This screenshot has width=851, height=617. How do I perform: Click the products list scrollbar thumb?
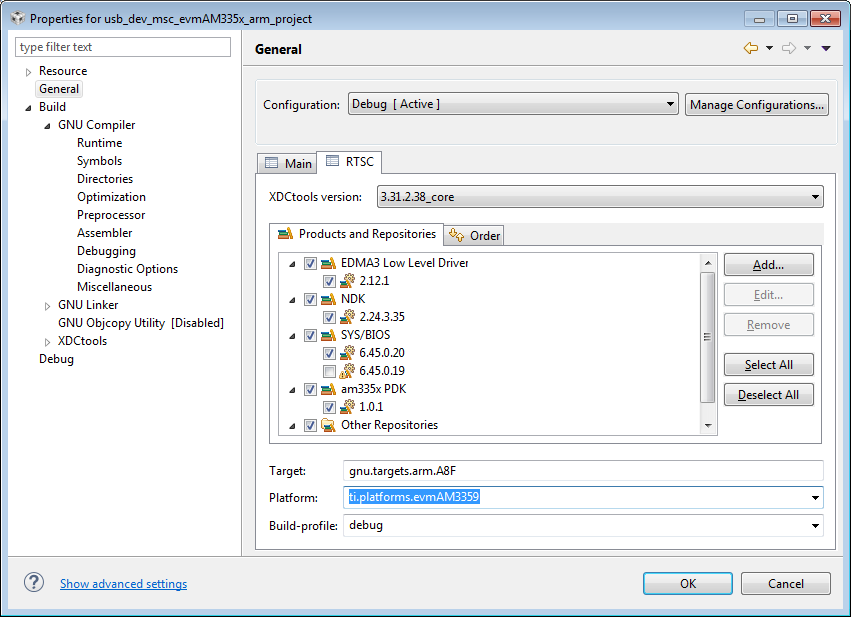[x=707, y=337]
